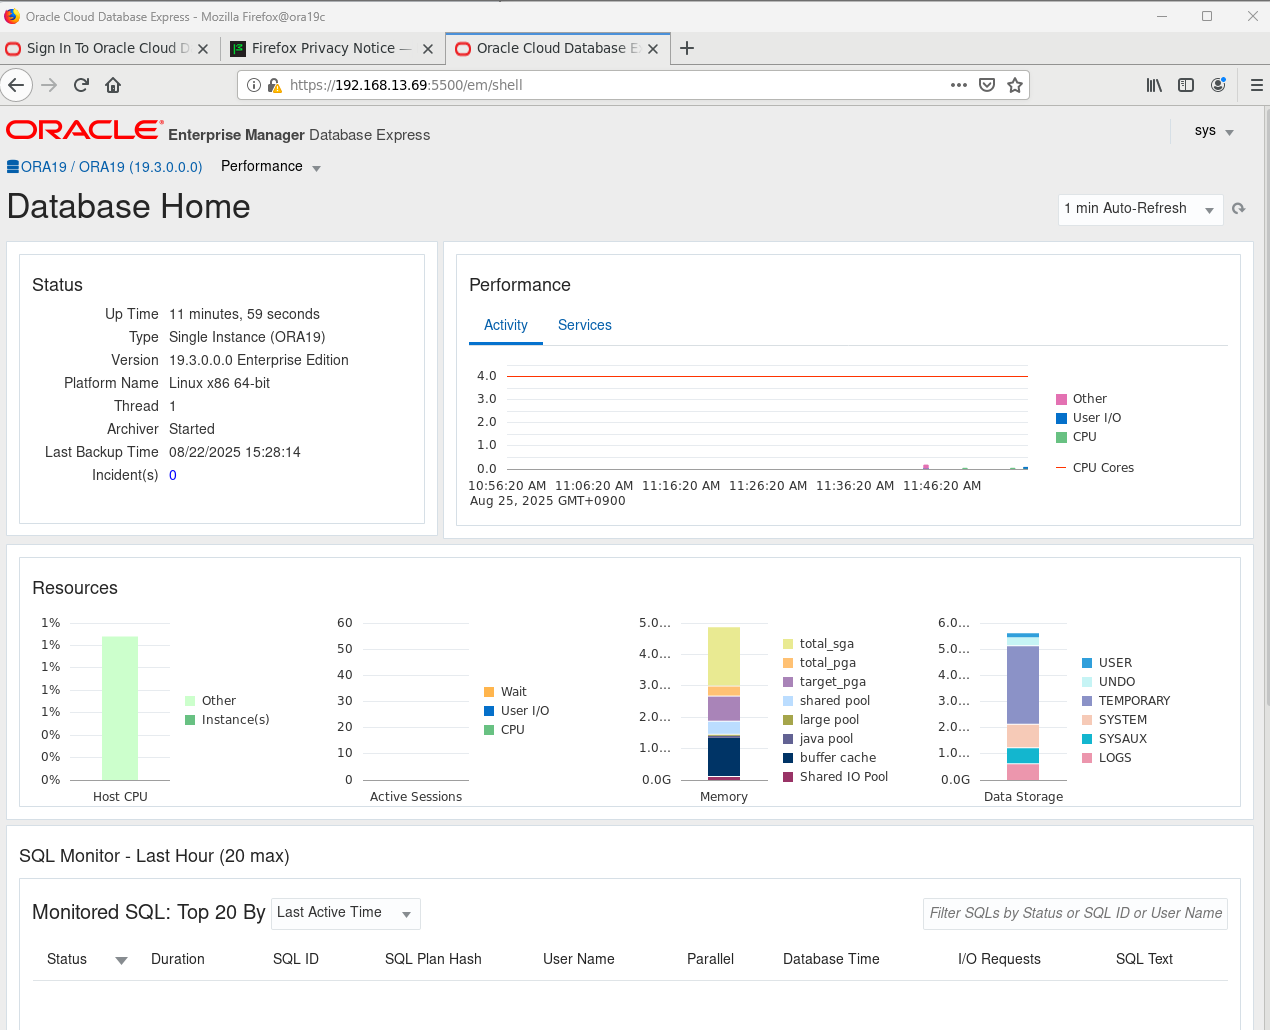
Task: Click the Filter SQLs search field
Action: [x=1075, y=913]
